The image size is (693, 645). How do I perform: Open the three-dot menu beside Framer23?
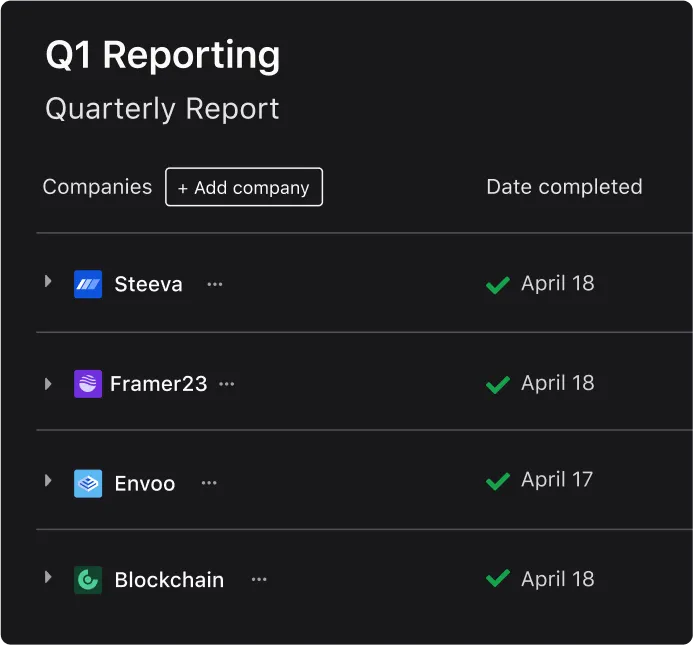[227, 384]
